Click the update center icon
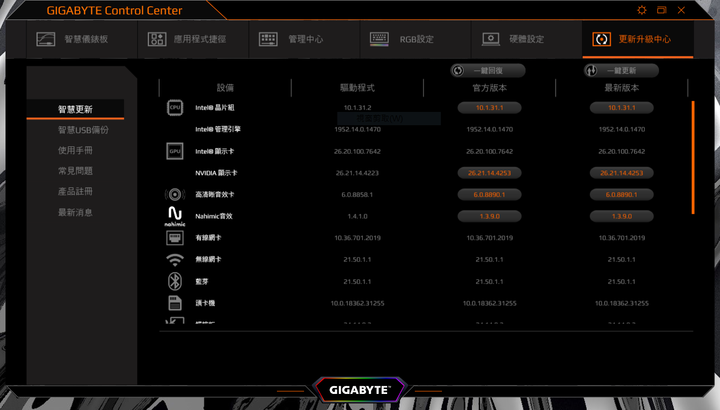This screenshot has height=410, width=720. (602, 39)
